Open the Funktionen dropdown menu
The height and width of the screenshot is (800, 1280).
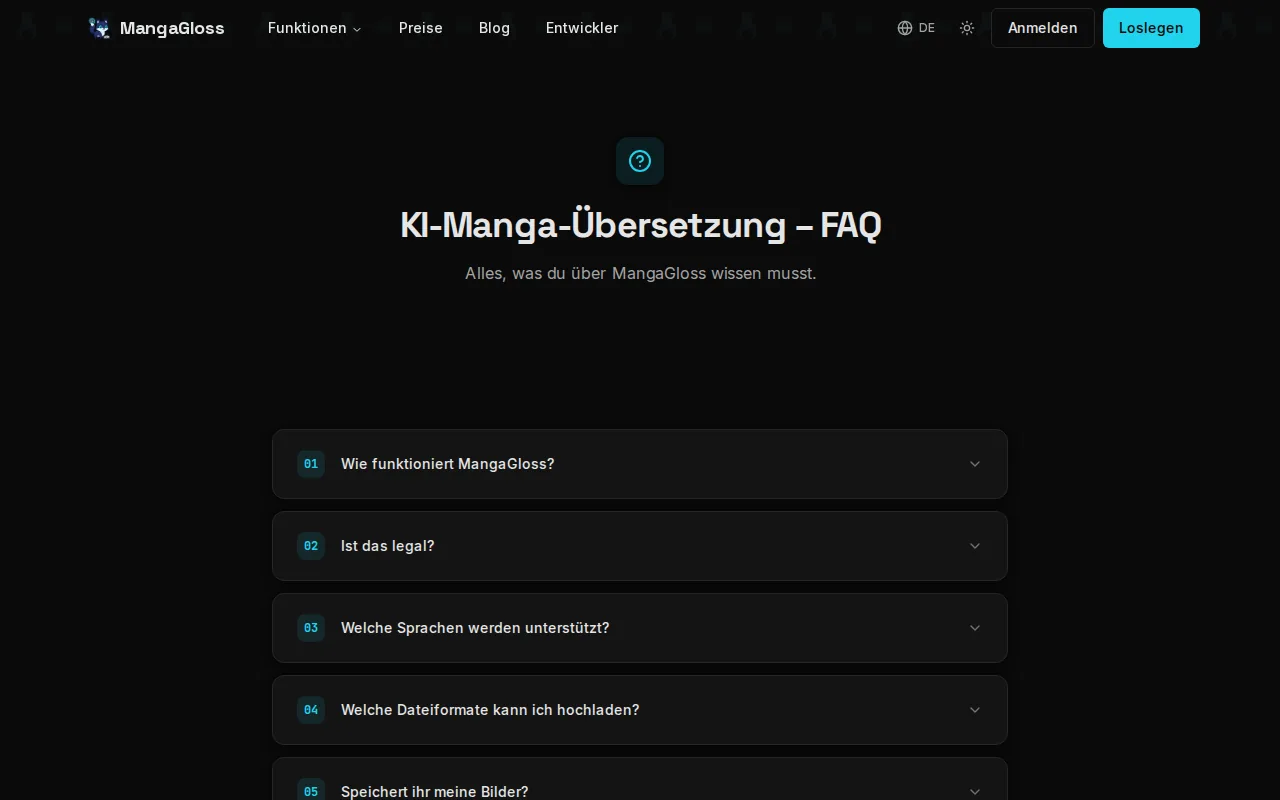point(315,28)
